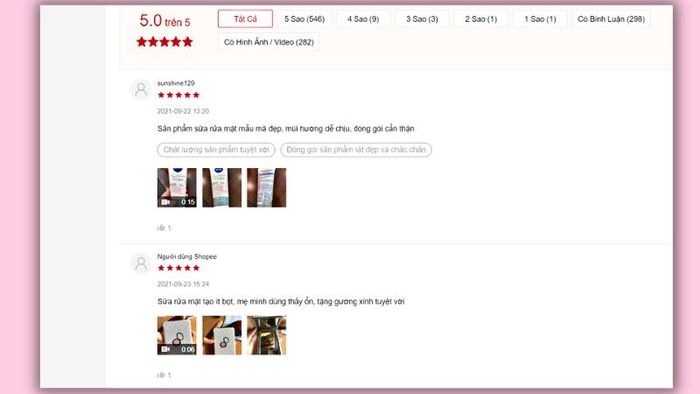Open the username 'Người dùng Shopee'
Image resolution: width=700 pixels, height=394 pixels.
187,256
